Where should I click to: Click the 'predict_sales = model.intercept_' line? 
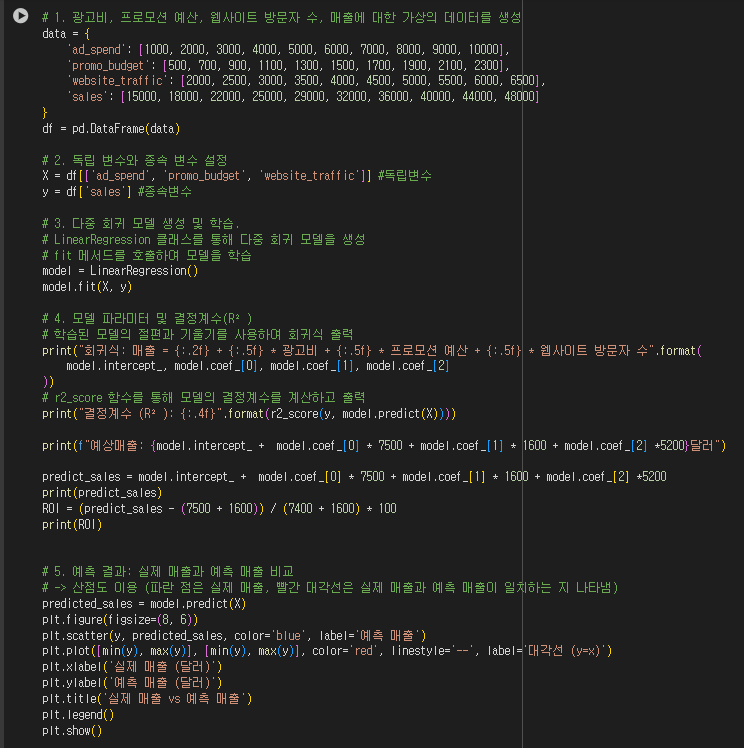click(x=354, y=477)
